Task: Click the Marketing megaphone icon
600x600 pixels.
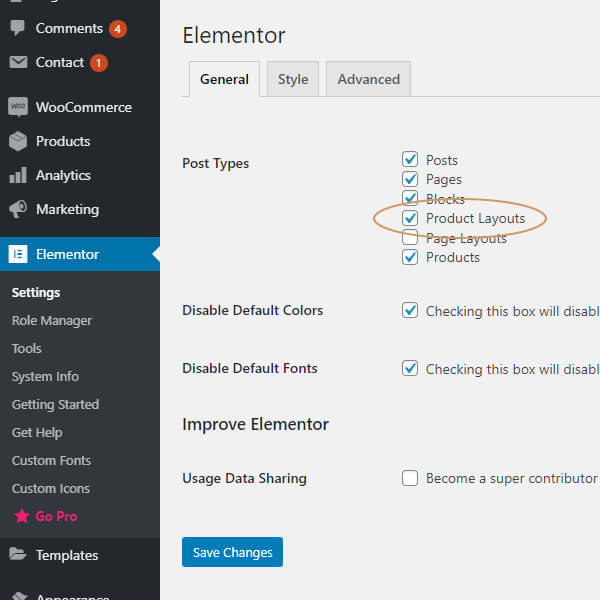Action: click(x=18, y=209)
